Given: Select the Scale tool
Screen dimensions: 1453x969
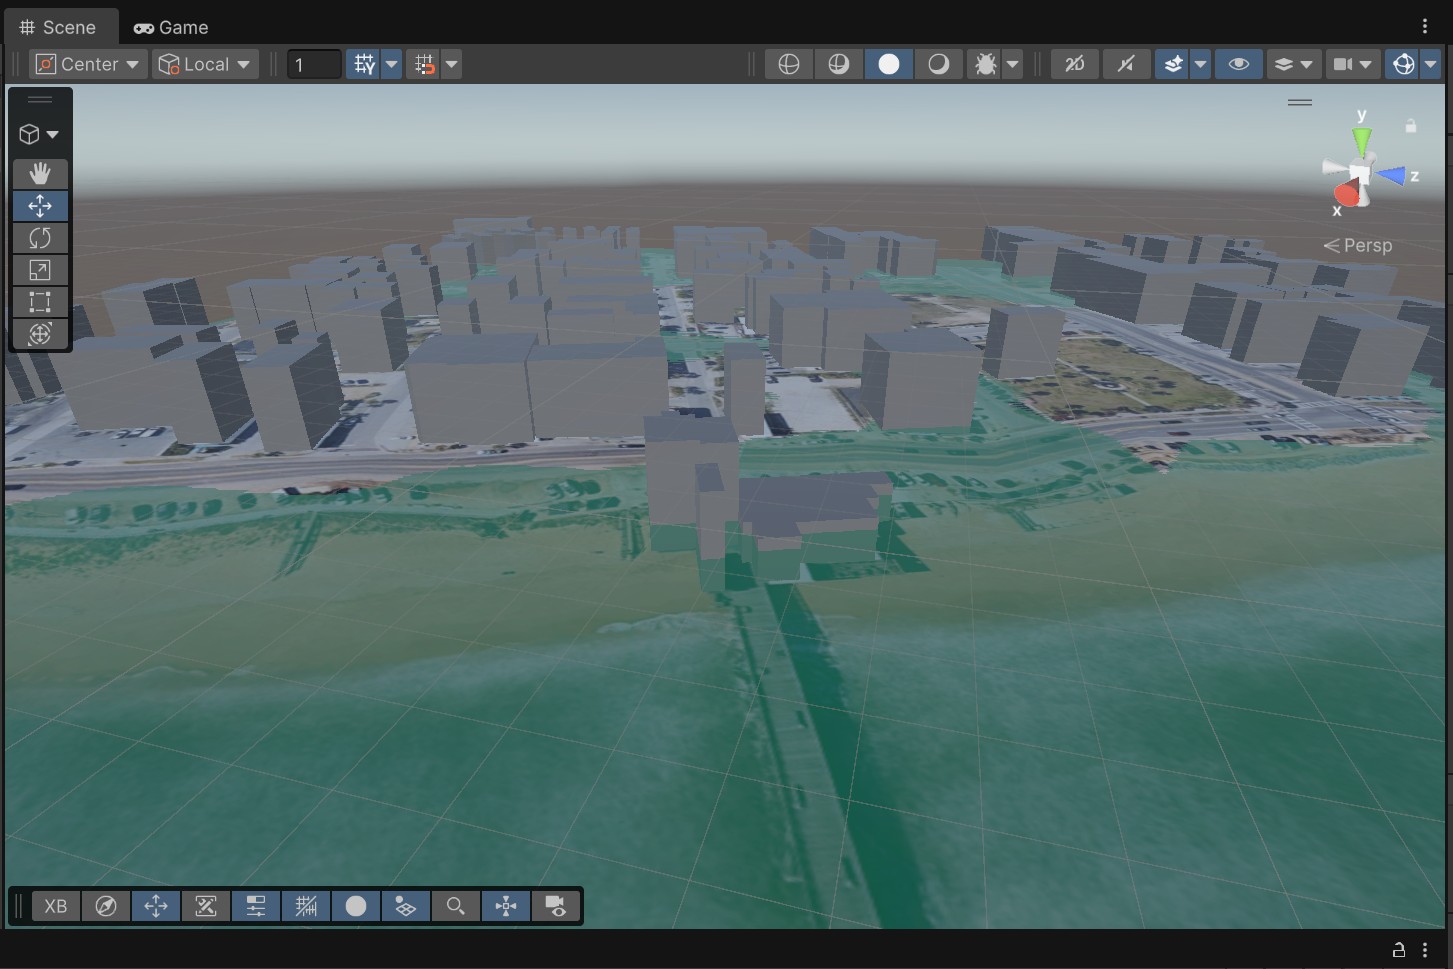Looking at the screenshot, I should pyautogui.click(x=40, y=270).
